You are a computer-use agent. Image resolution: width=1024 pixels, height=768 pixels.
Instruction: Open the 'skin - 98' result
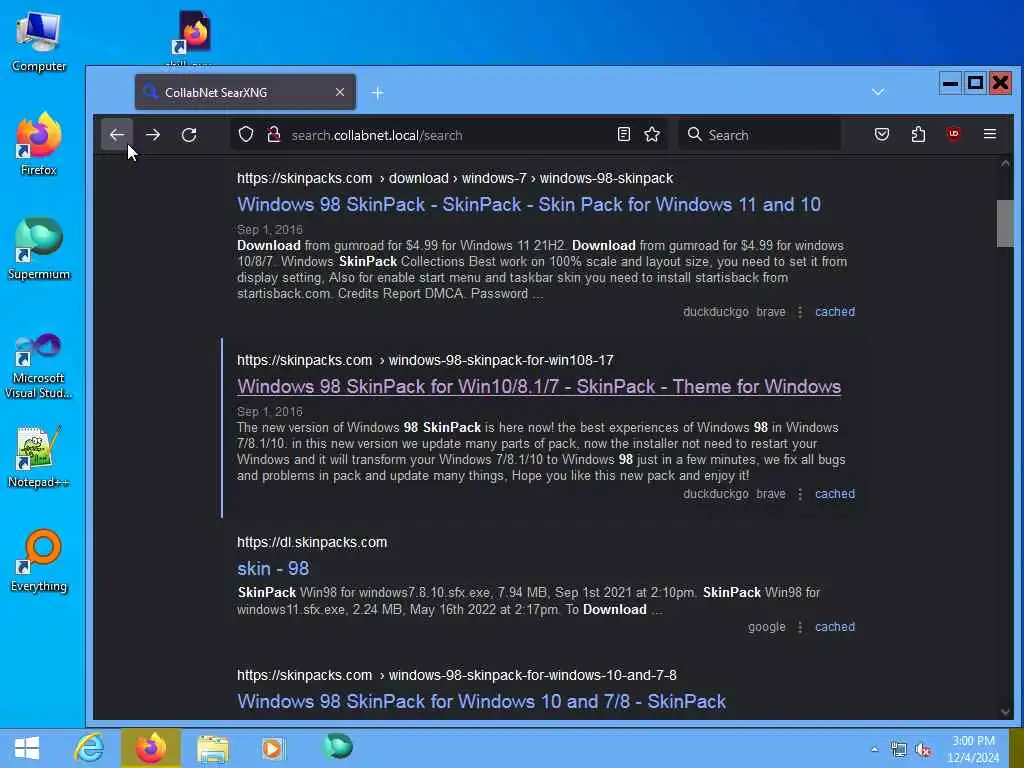[x=273, y=568]
